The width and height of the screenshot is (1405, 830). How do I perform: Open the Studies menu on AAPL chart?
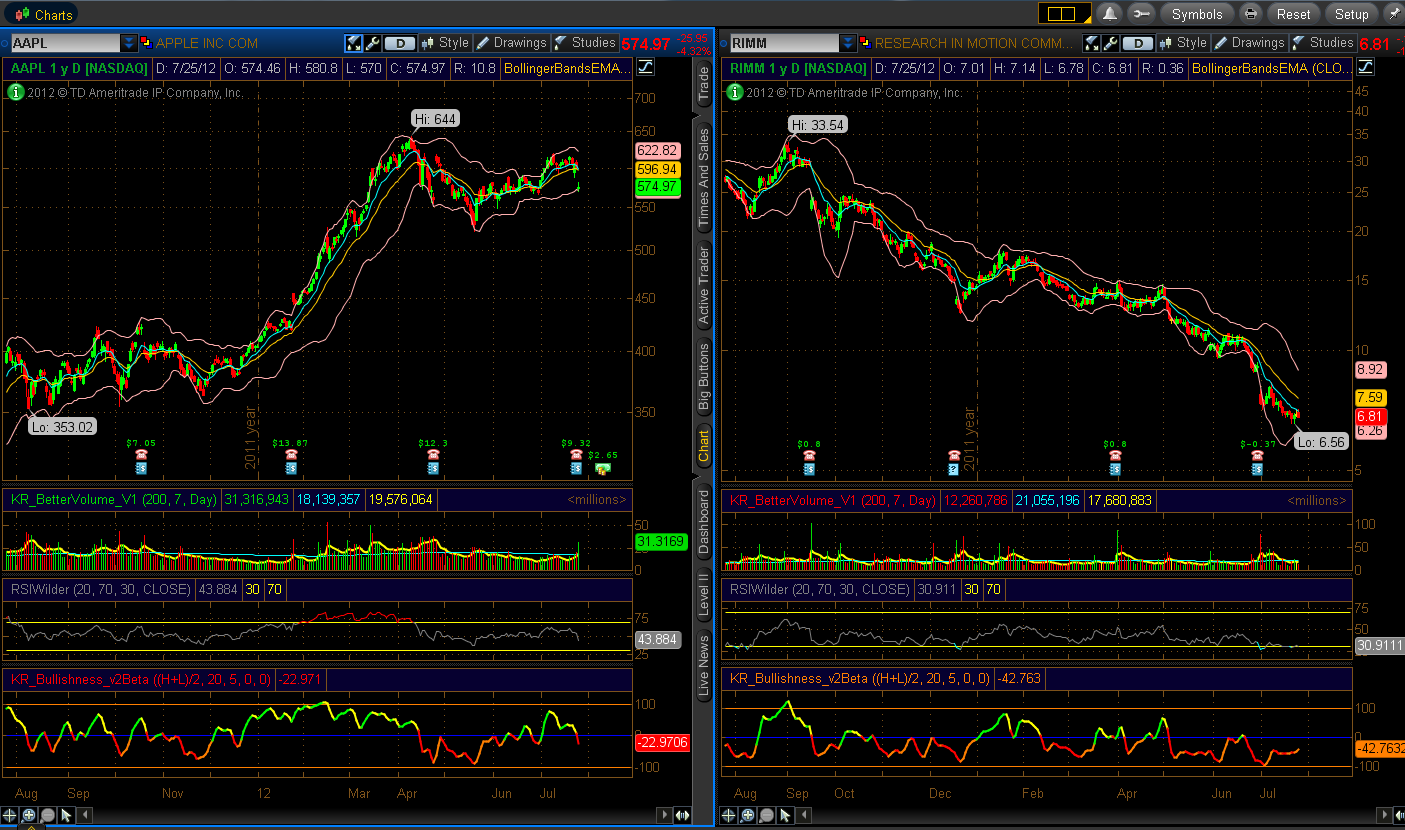click(585, 43)
